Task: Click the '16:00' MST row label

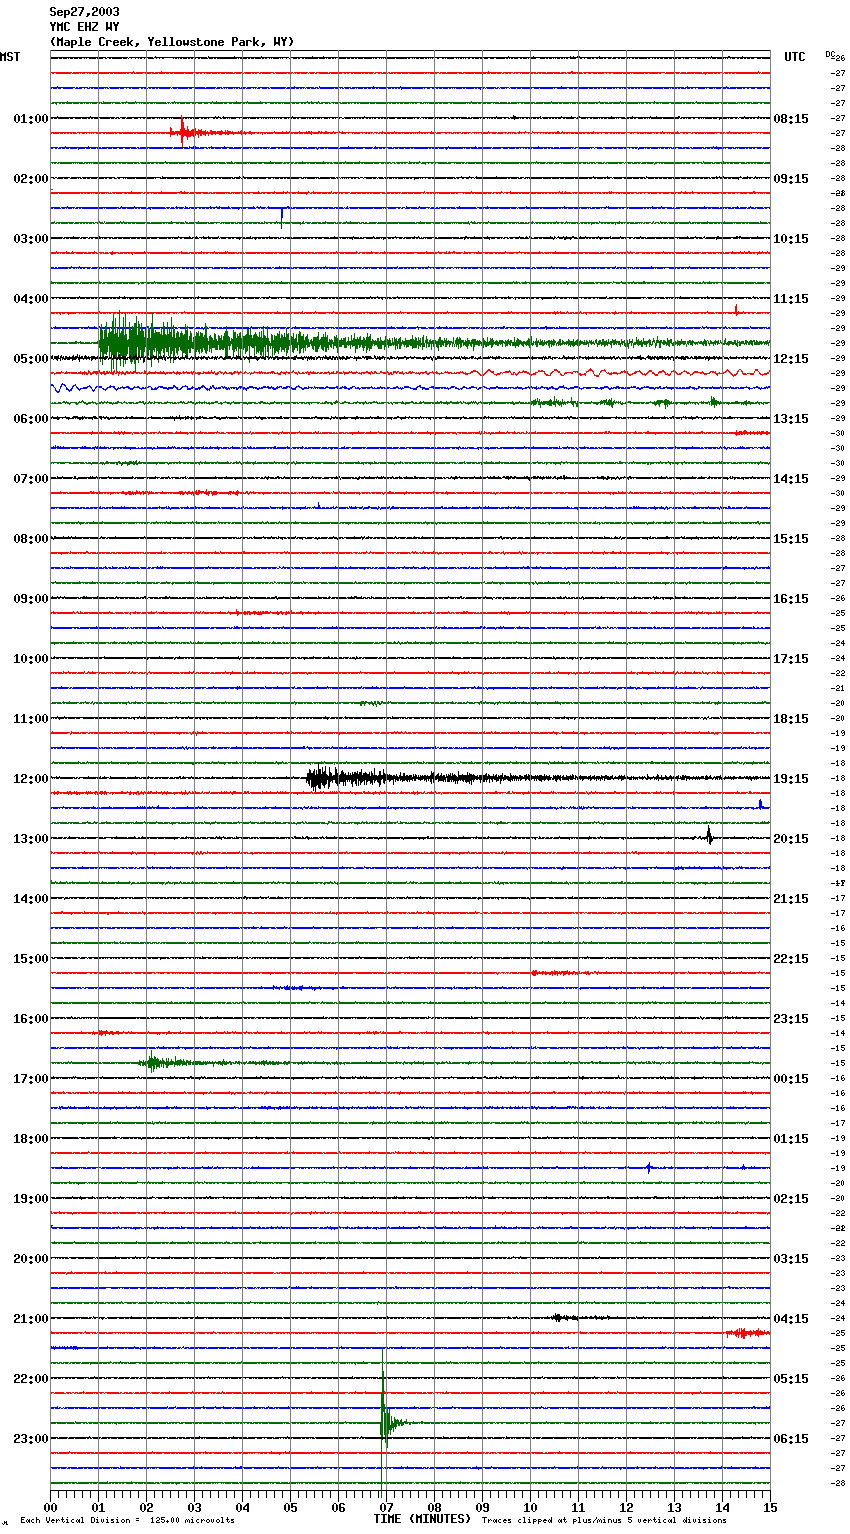Action: (31, 1019)
